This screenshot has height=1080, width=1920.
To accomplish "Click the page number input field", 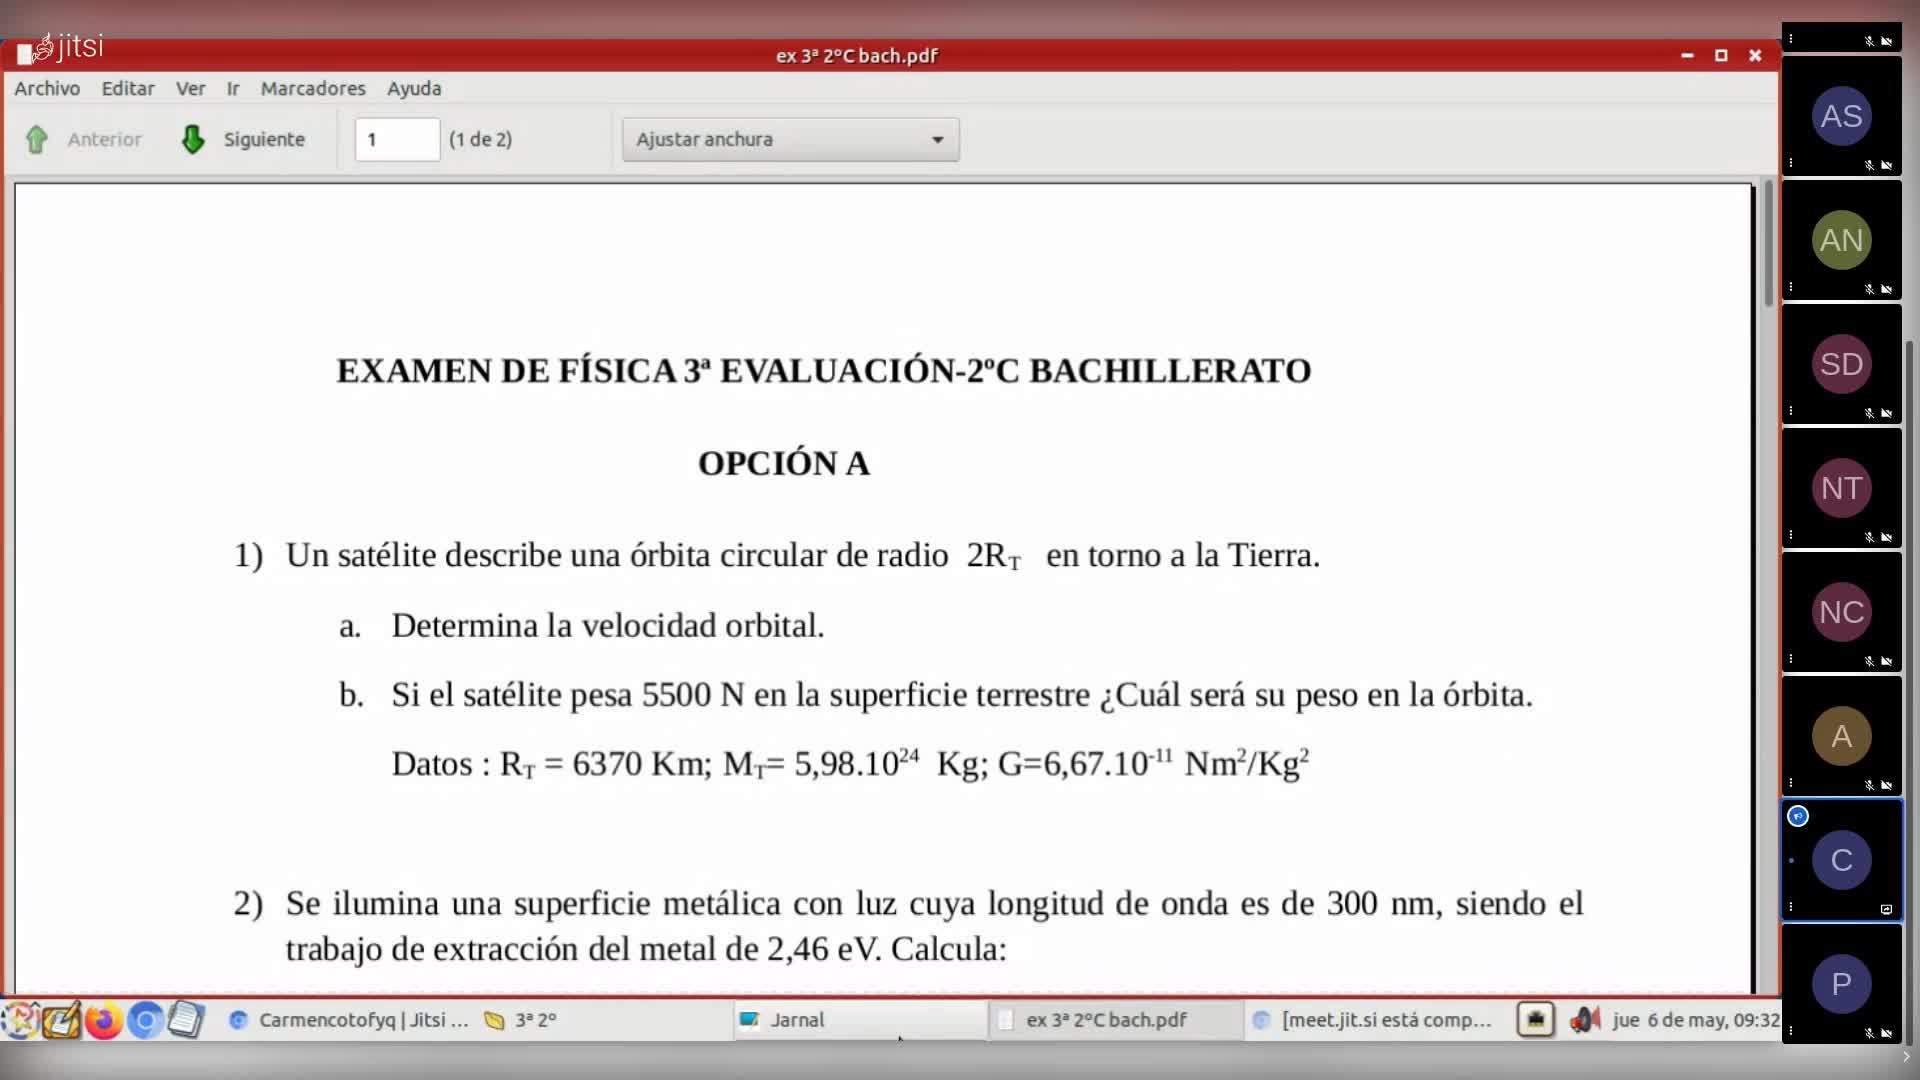I will coord(397,139).
